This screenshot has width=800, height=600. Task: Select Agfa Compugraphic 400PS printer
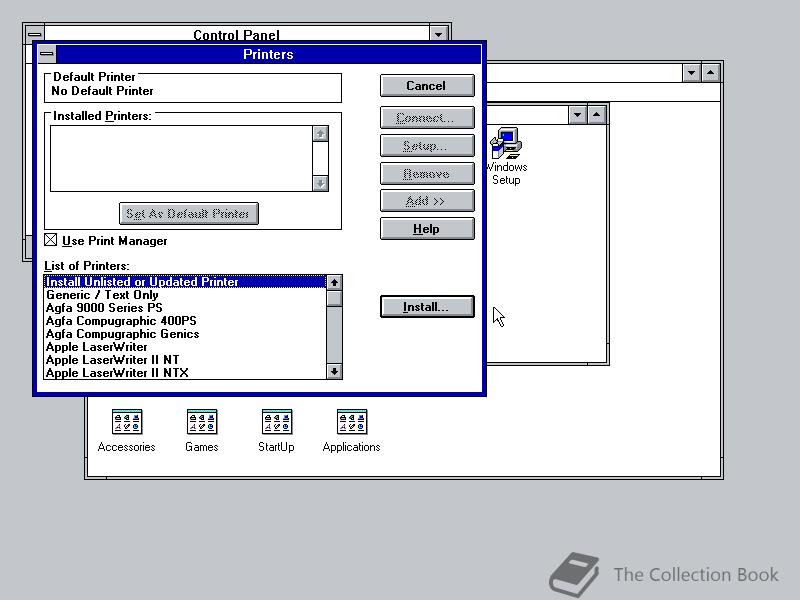[x=185, y=321]
